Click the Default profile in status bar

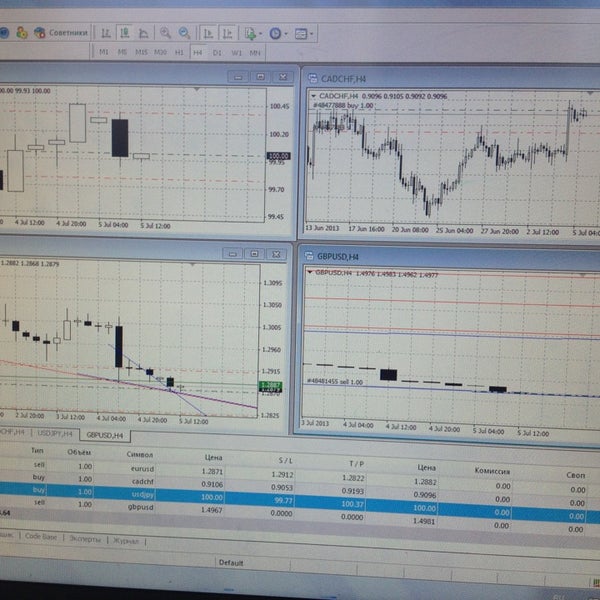231,562
